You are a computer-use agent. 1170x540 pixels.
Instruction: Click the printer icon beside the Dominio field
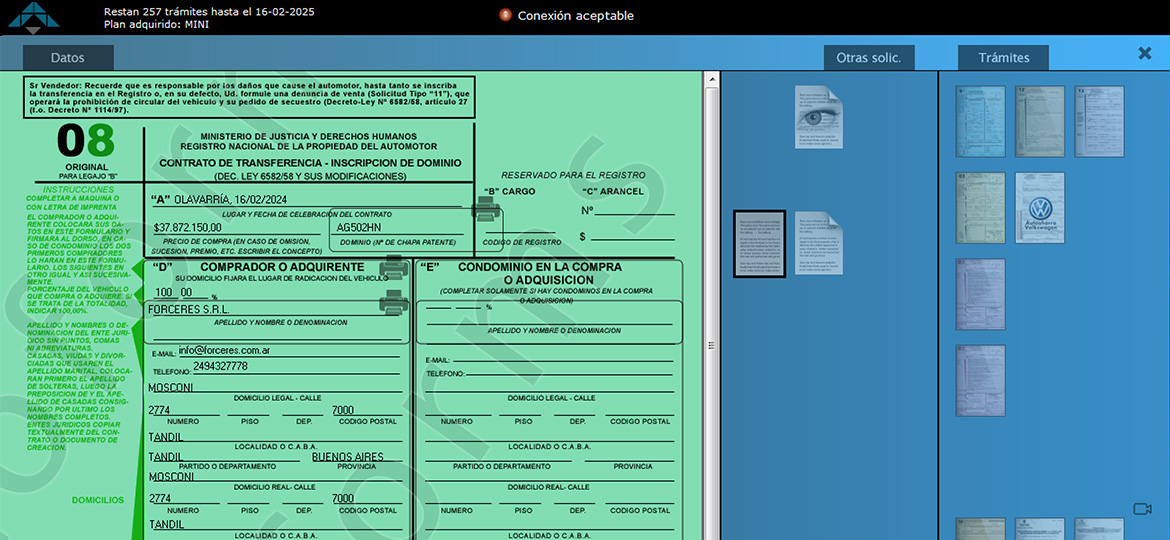click(x=487, y=209)
